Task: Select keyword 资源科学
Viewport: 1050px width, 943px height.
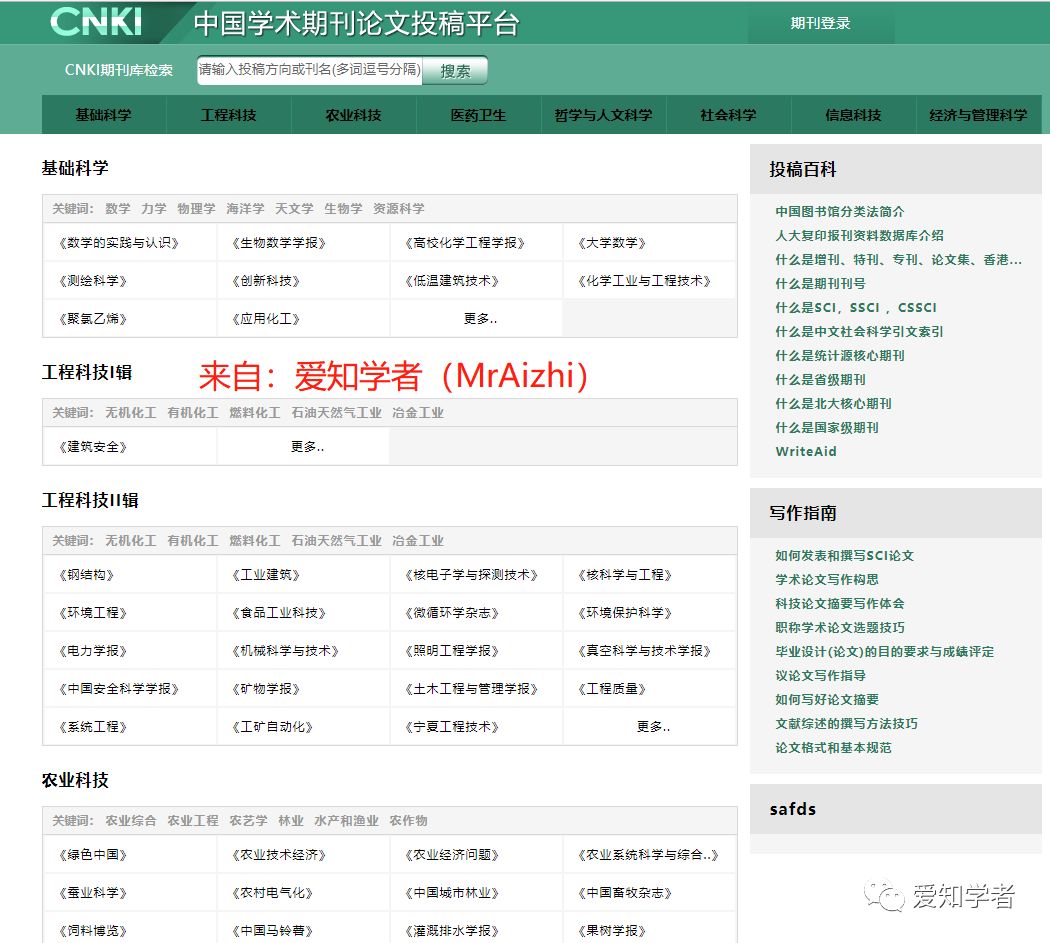Action: 399,209
